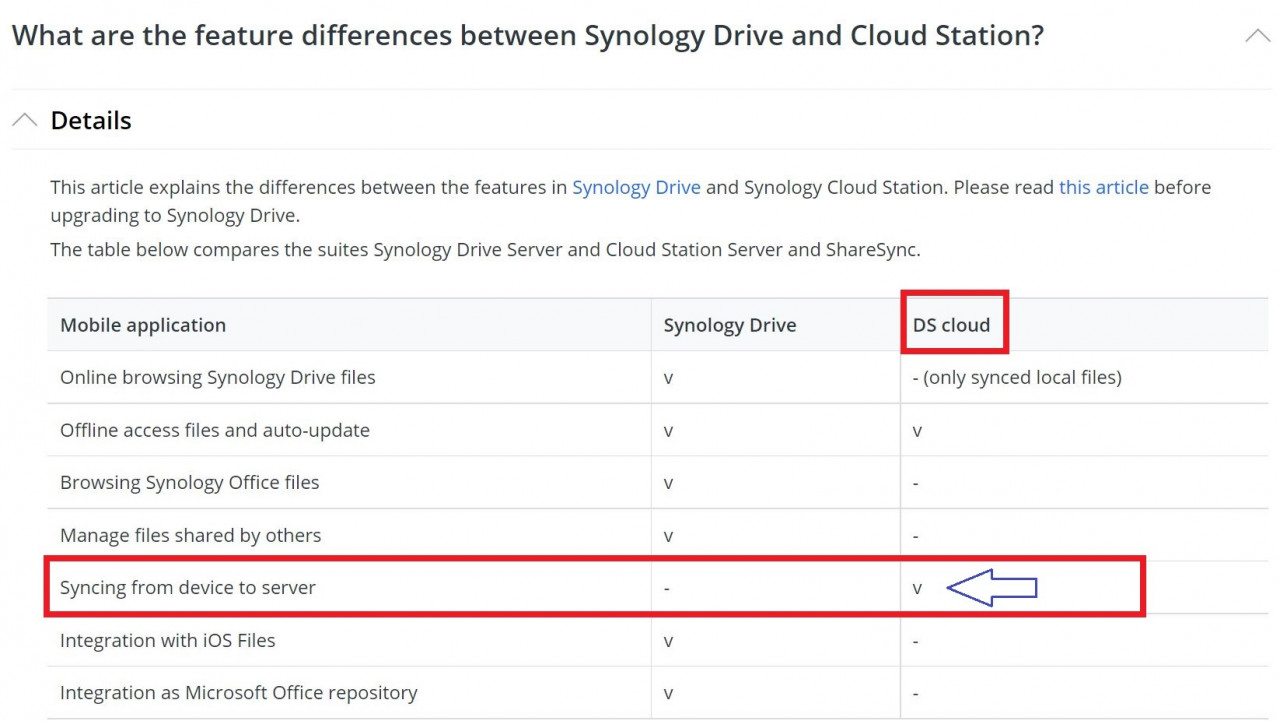Viewport: 1280px width, 721px height.
Task: Open the this article hyperlink
Action: click(1103, 187)
